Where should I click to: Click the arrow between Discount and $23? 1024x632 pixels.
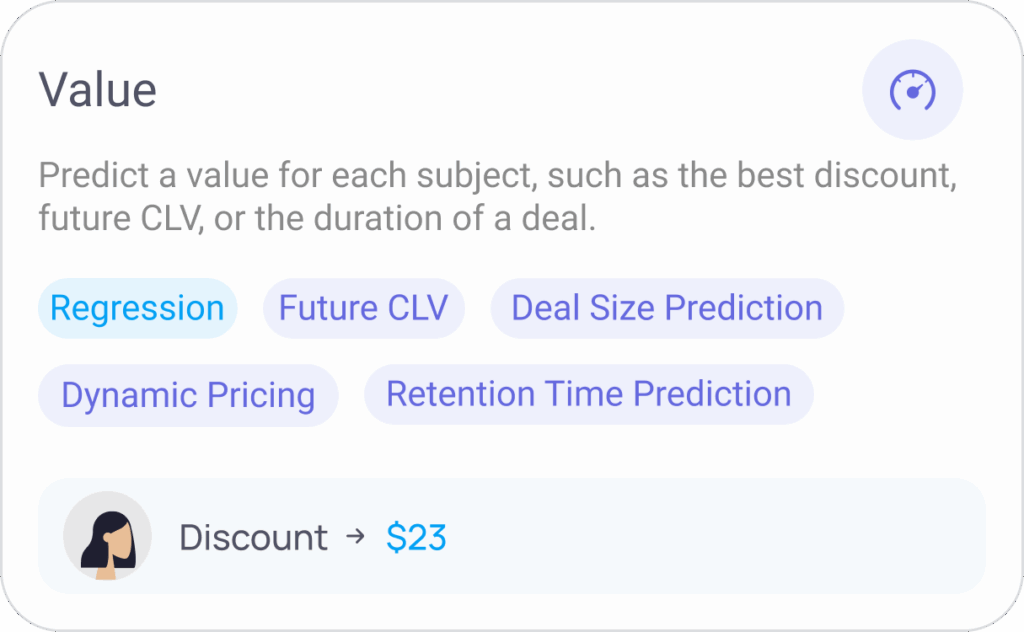[x=356, y=537]
